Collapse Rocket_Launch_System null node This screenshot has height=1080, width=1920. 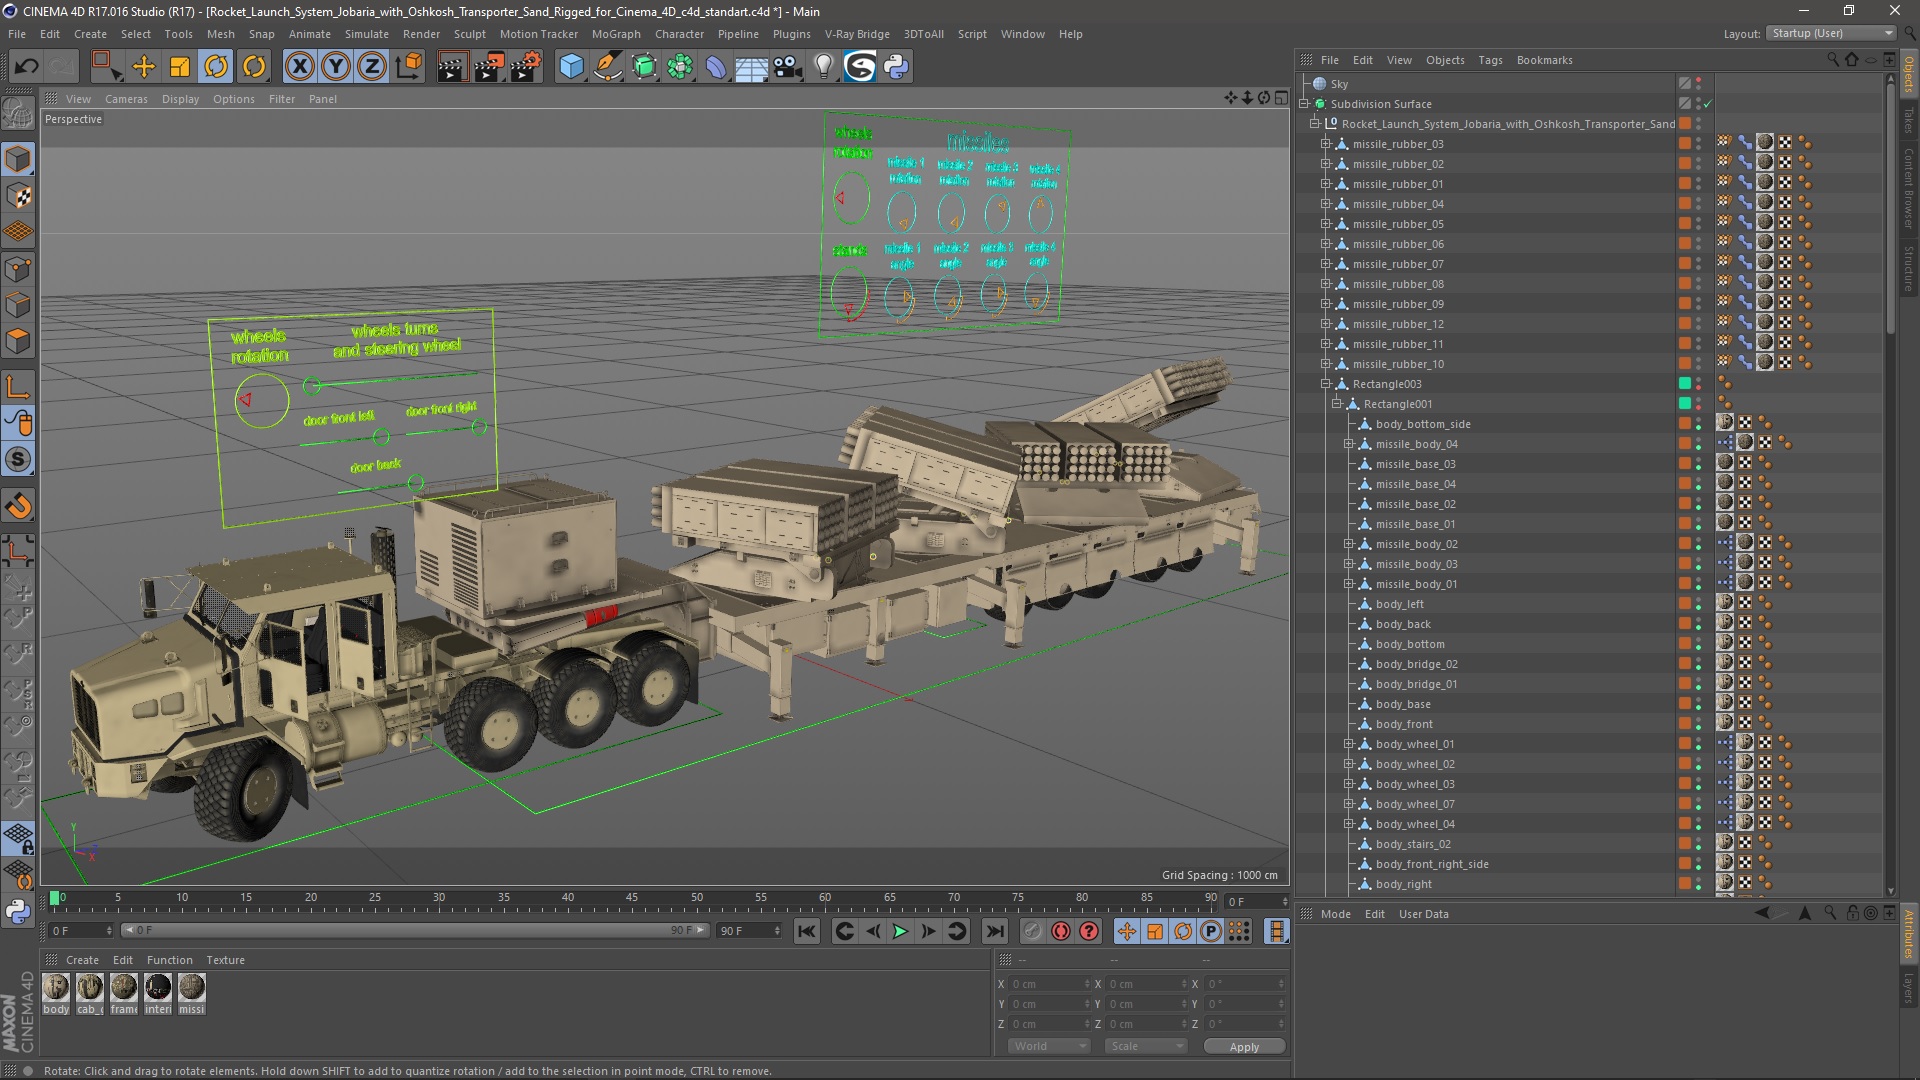(1315, 124)
